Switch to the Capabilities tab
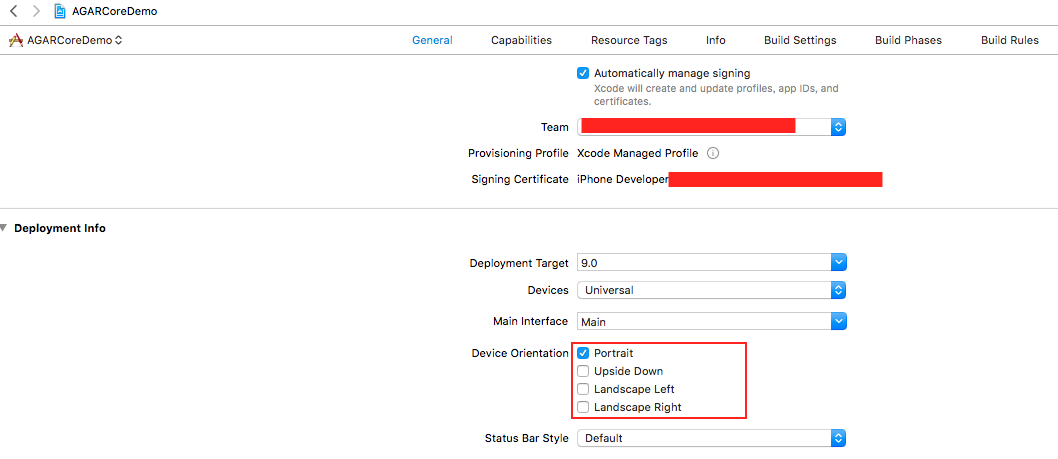This screenshot has width=1058, height=459. [x=521, y=40]
